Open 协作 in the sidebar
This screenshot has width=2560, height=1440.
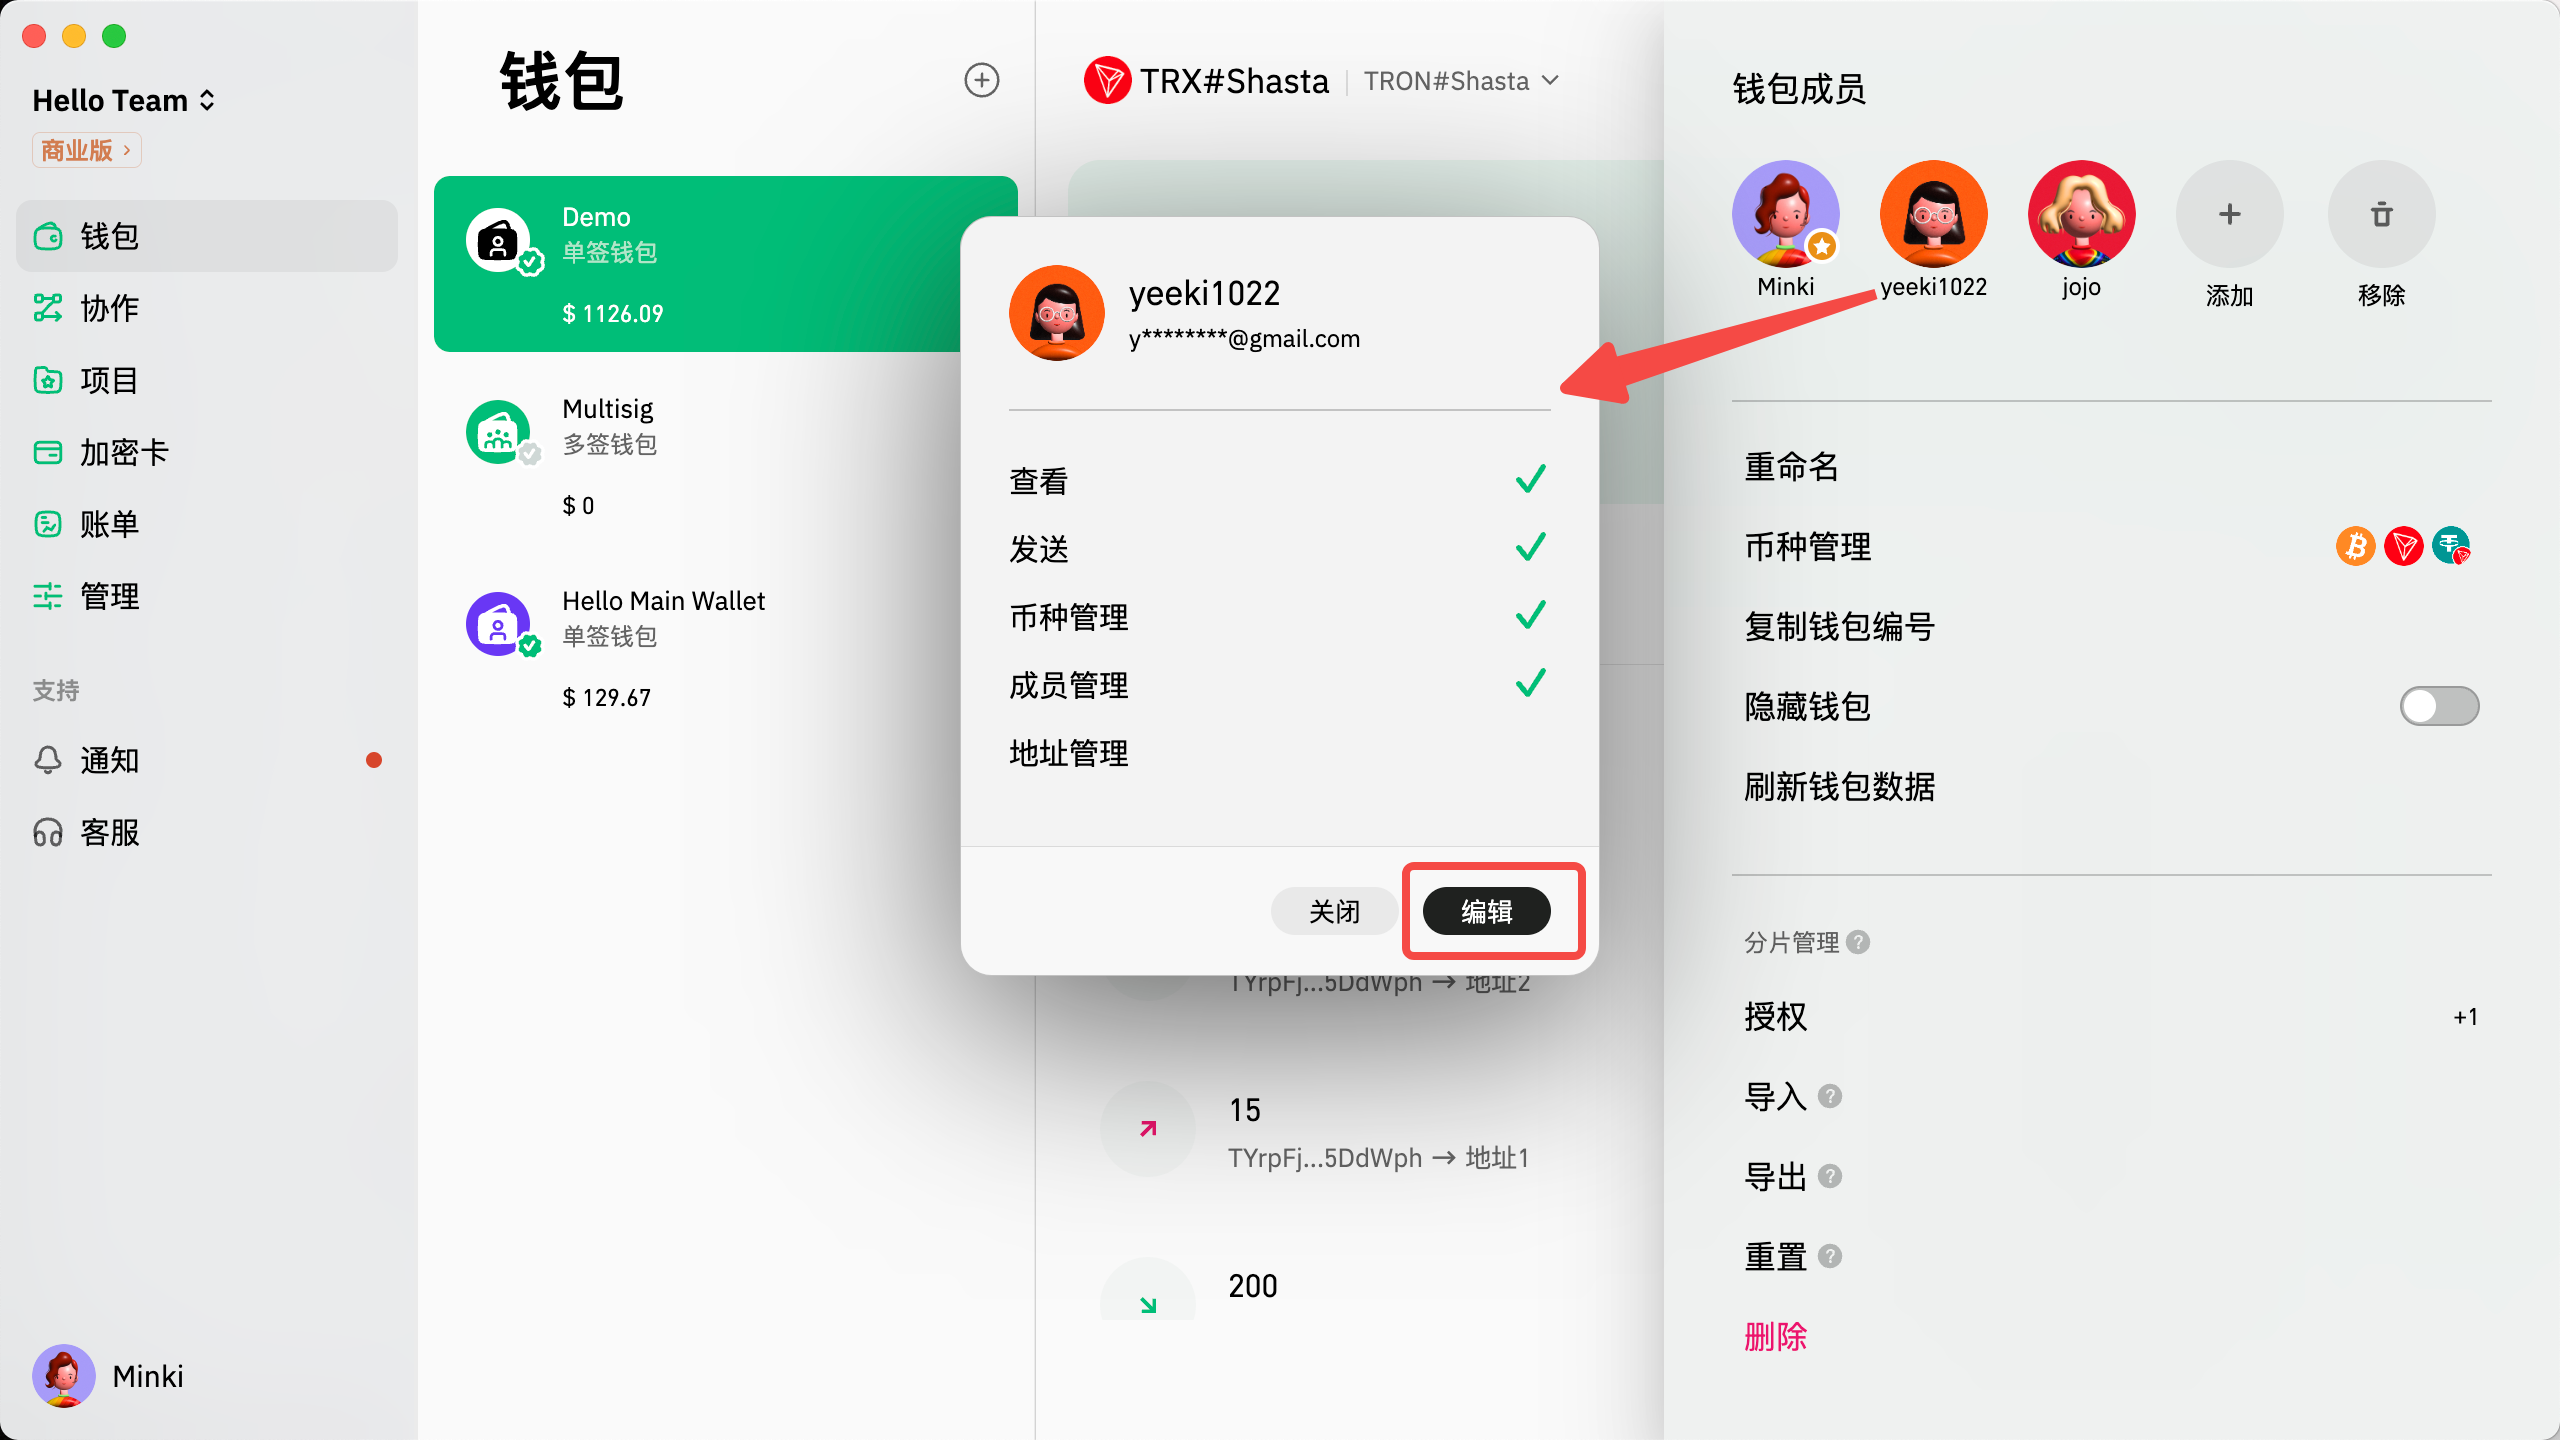[109, 308]
